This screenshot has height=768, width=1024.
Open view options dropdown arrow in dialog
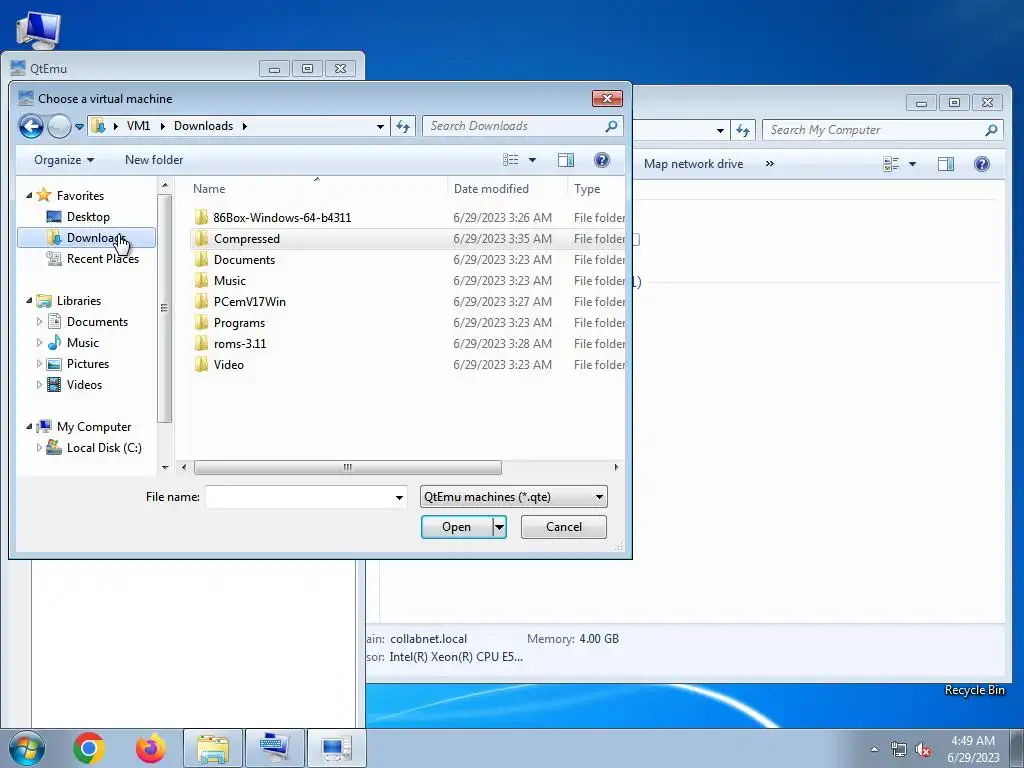pos(532,160)
